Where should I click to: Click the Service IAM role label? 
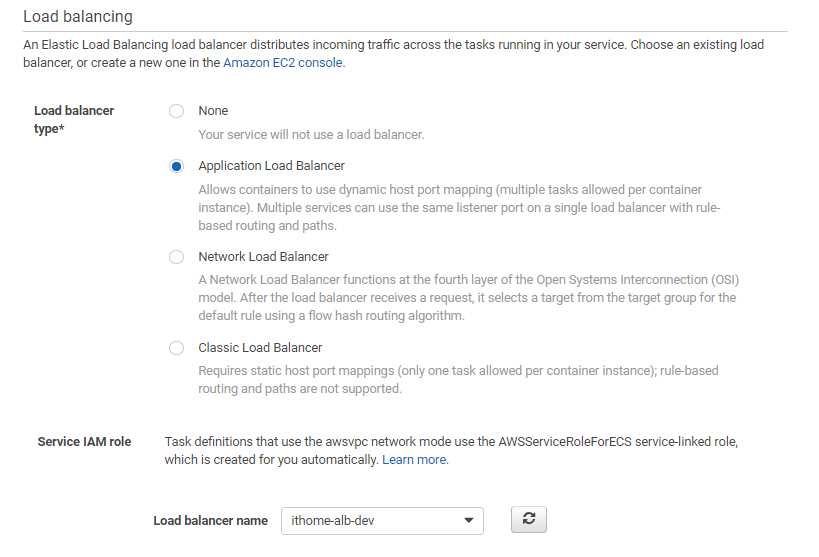pos(84,442)
